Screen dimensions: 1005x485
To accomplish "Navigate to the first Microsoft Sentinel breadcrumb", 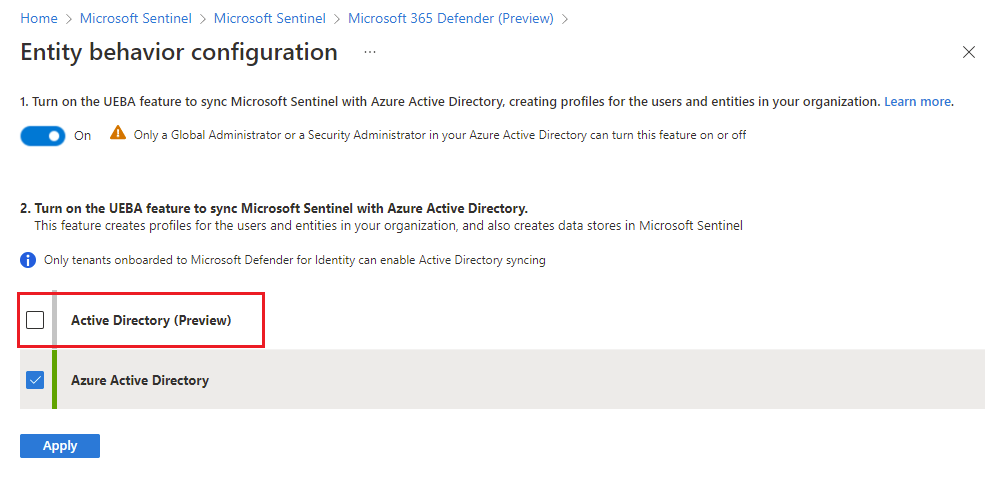I will click(x=136, y=19).
